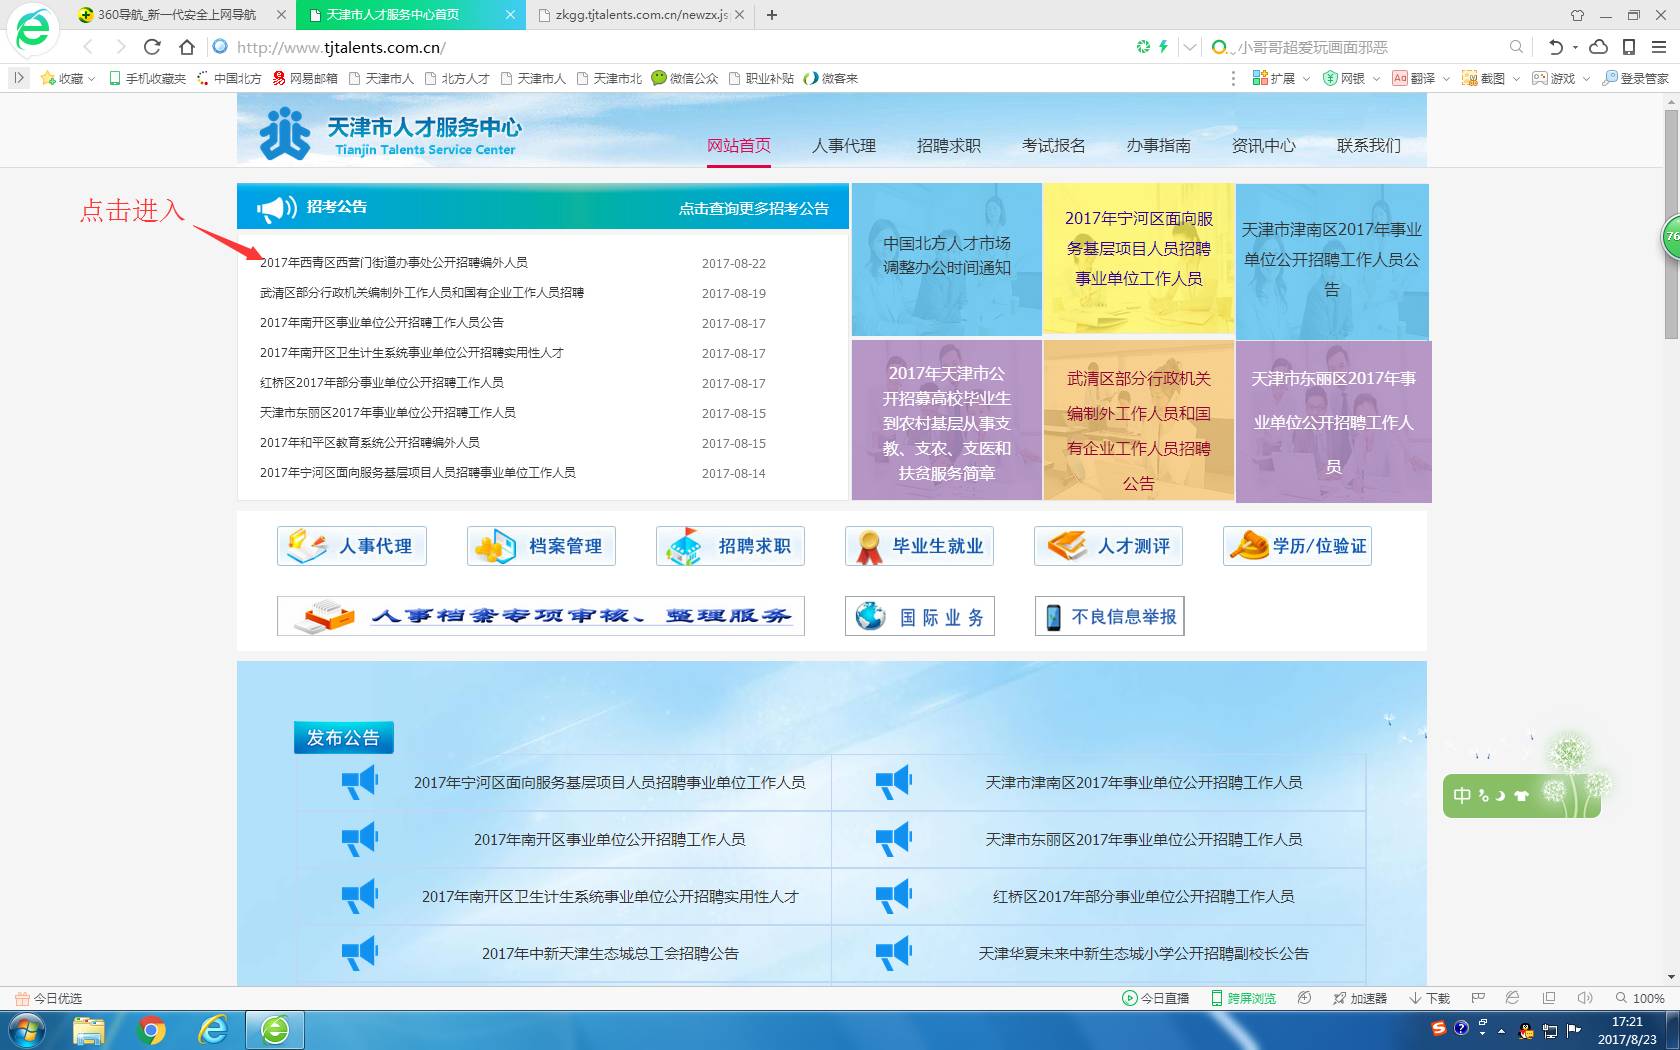Click the 不良信息举报 phone icon button
The image size is (1680, 1050).
(1109, 616)
